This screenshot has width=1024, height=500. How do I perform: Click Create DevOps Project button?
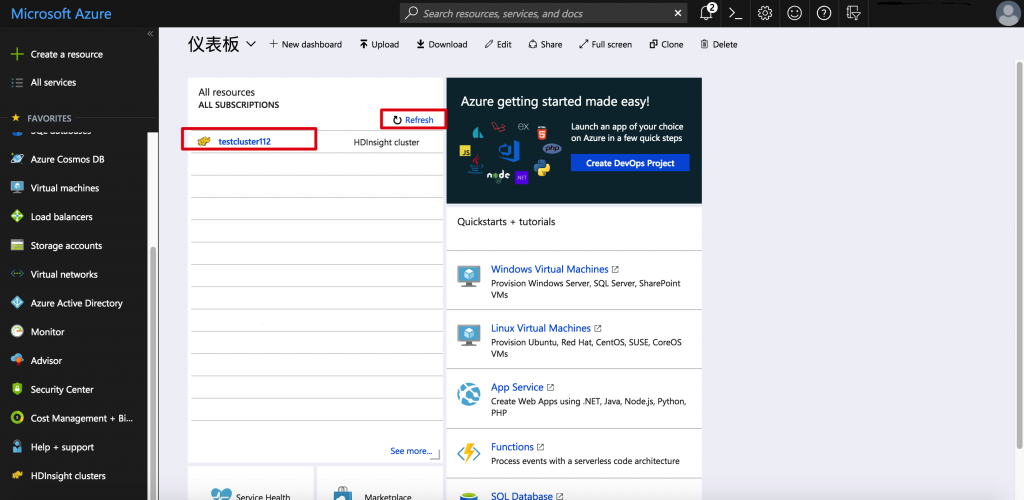pyautogui.click(x=630, y=163)
